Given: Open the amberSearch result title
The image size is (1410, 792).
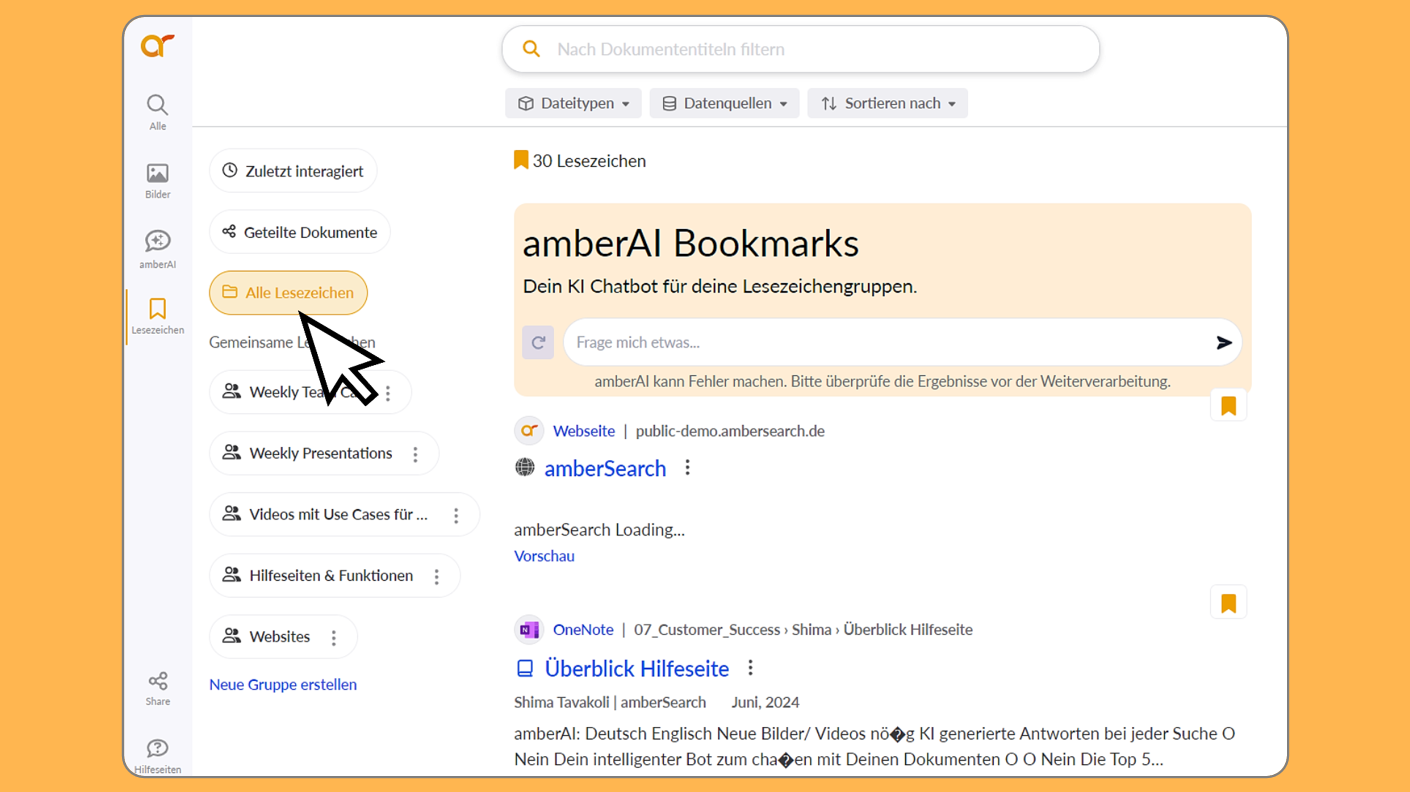Looking at the screenshot, I should 605,468.
